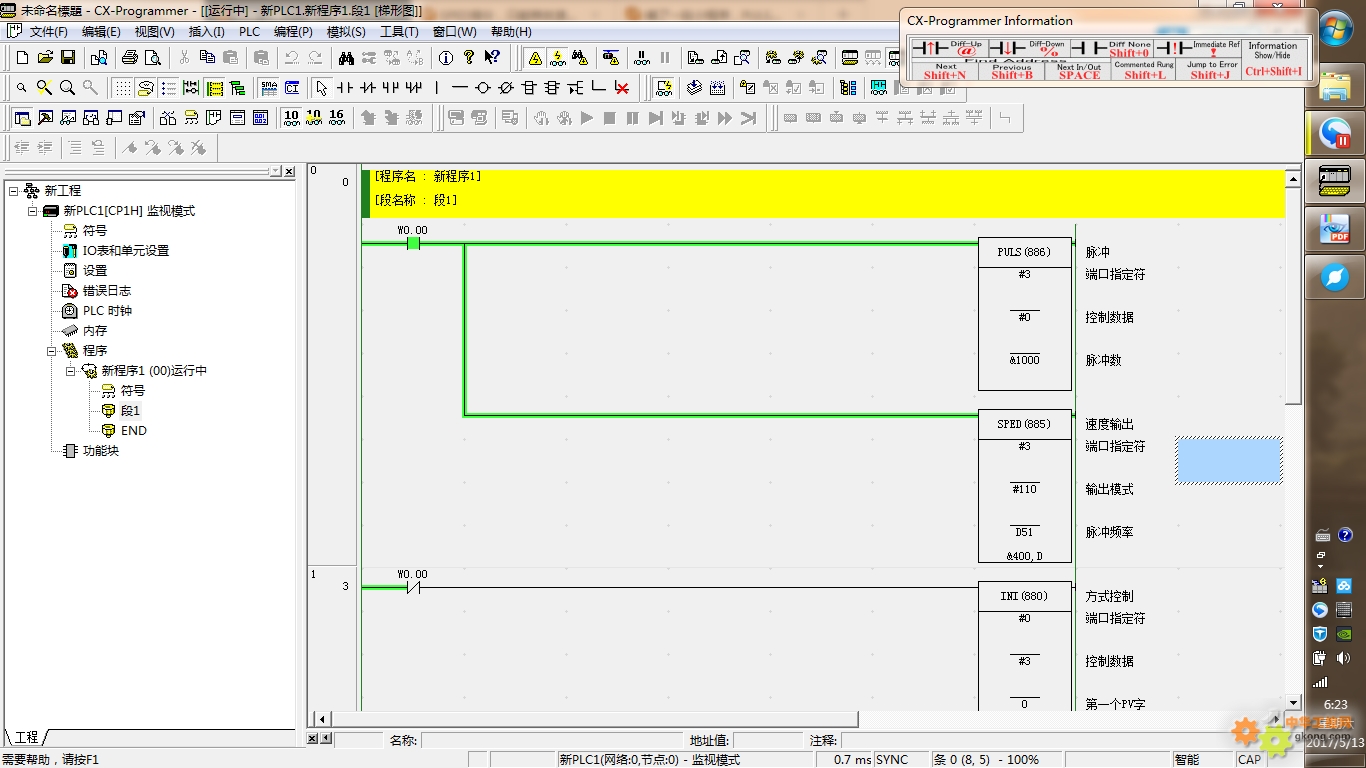
Task: Select PLC 时钟 in project tree
Action: [x=107, y=311]
